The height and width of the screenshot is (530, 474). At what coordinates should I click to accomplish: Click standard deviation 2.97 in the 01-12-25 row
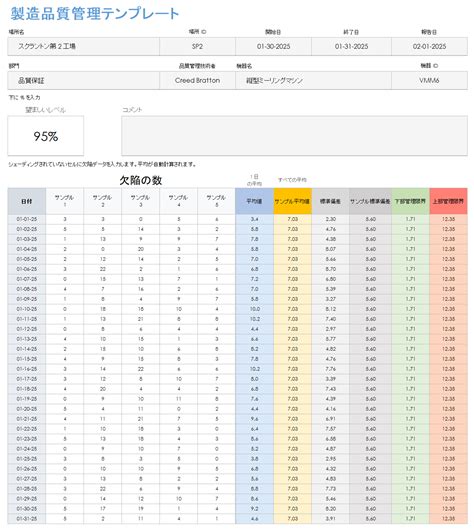coord(330,329)
